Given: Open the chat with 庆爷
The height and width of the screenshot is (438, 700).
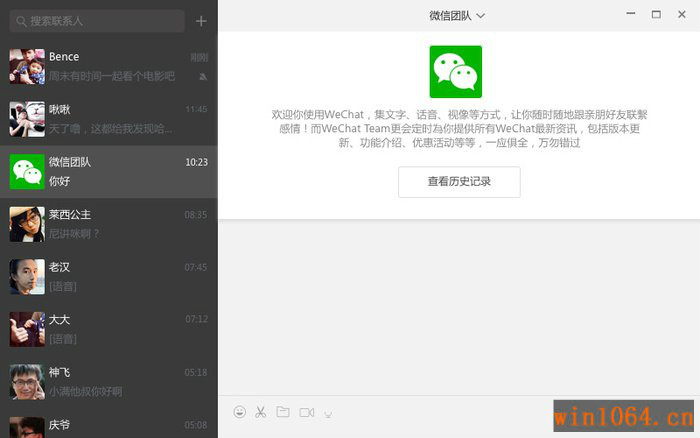Looking at the screenshot, I should coord(109,423).
